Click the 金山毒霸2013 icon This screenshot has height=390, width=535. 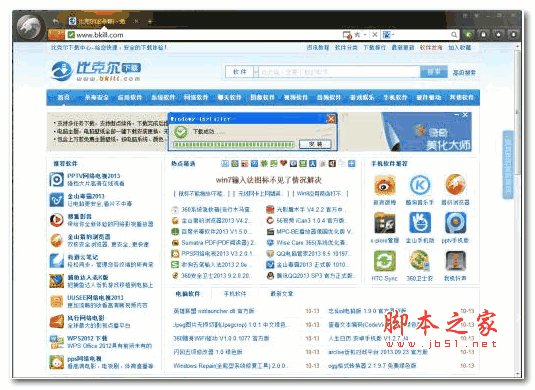click(56, 200)
